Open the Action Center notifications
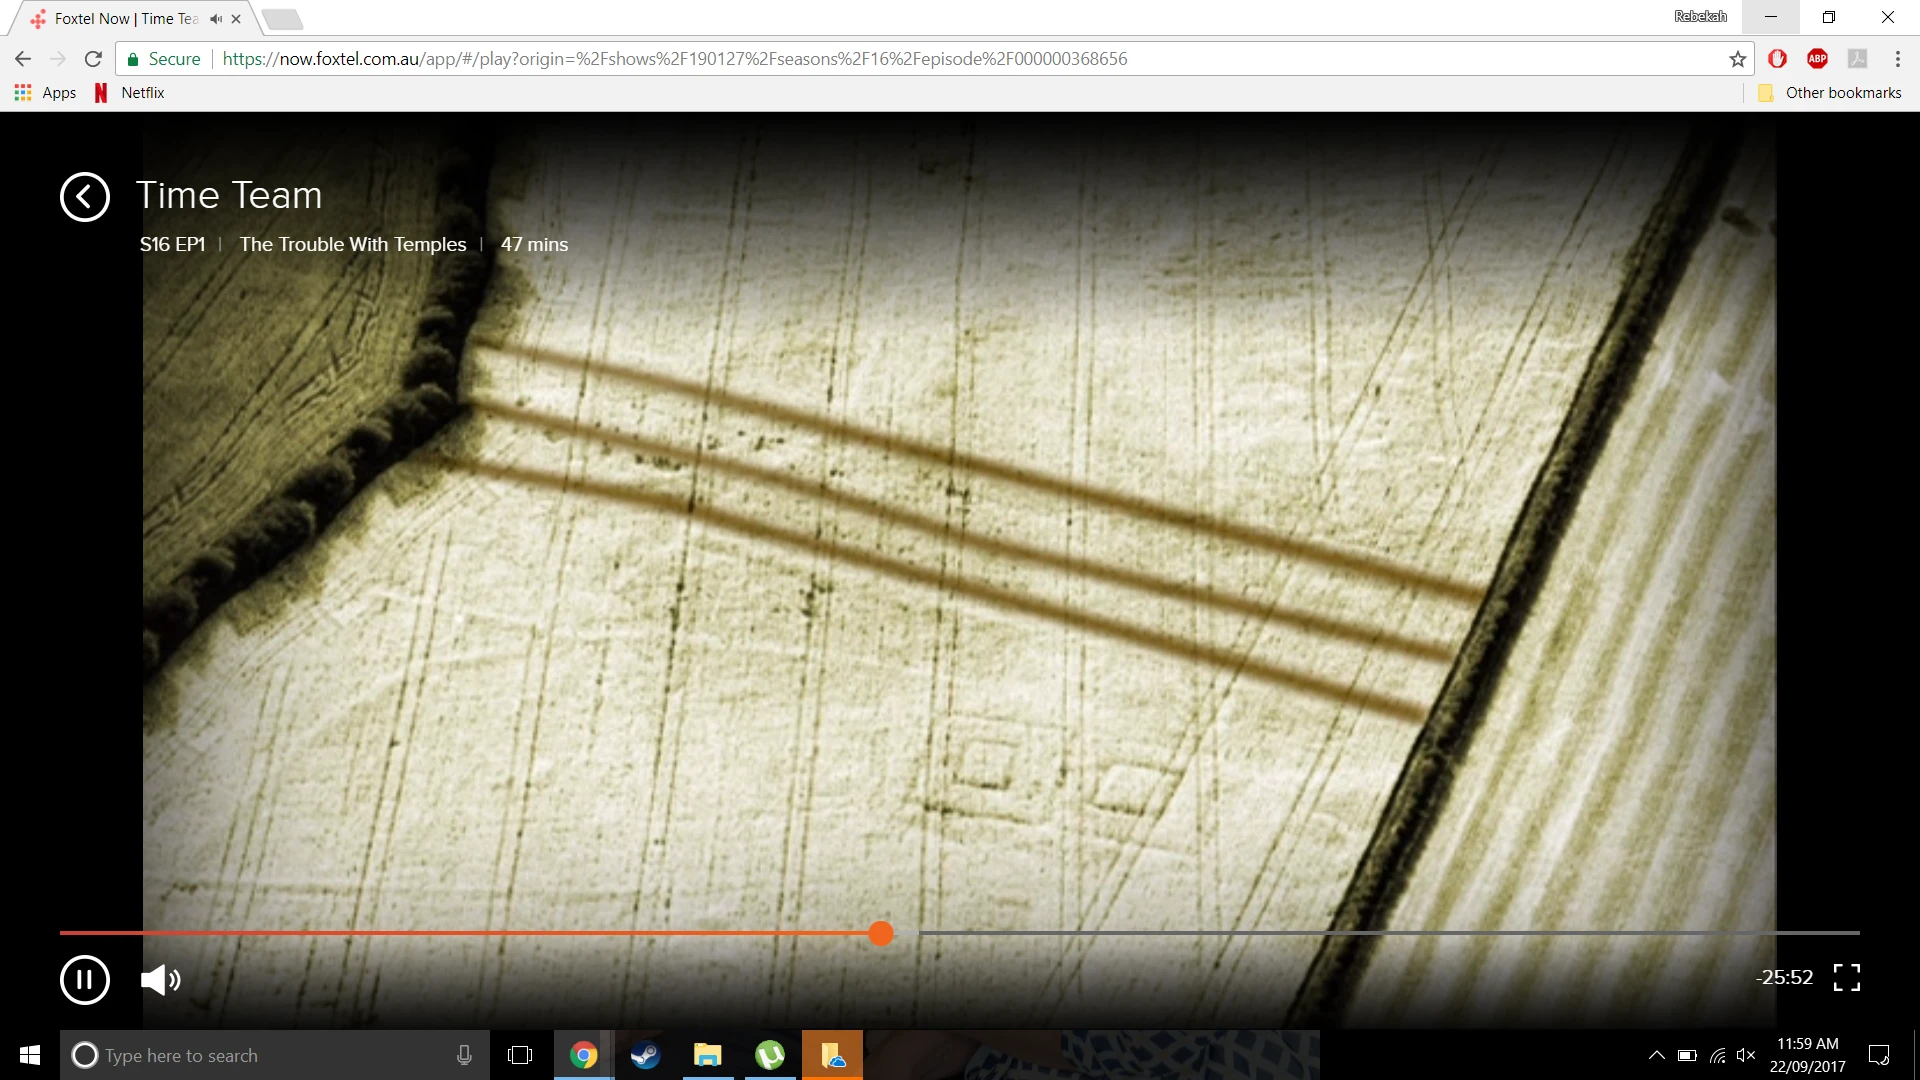 1879,1055
